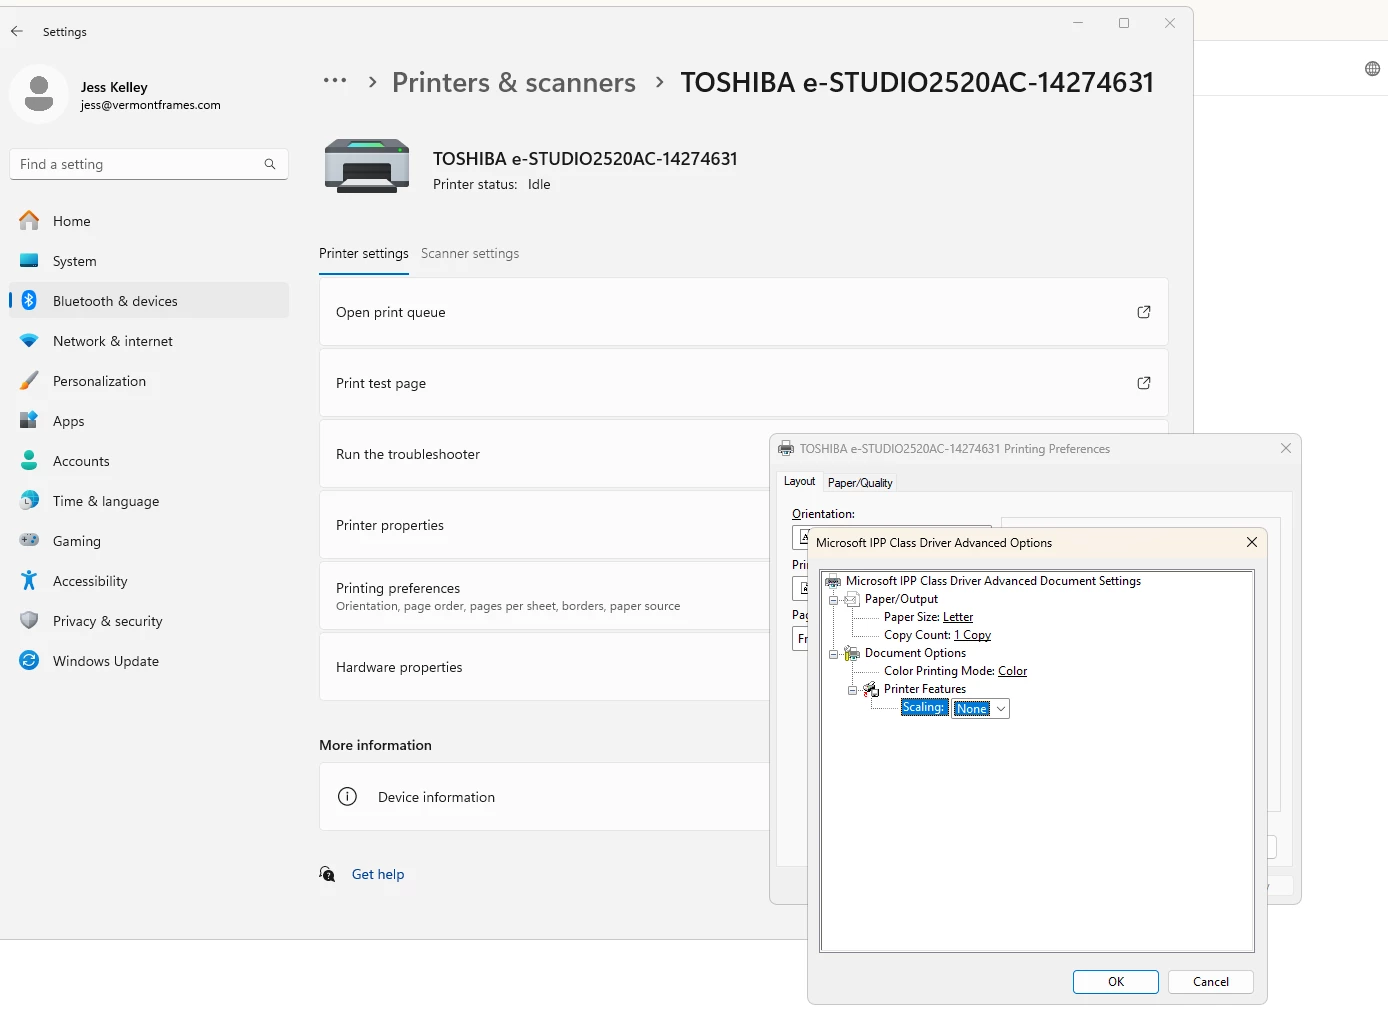Click the jess@vermontframes.com account email
Viewport: 1388px width, 1023px height.
(x=151, y=105)
